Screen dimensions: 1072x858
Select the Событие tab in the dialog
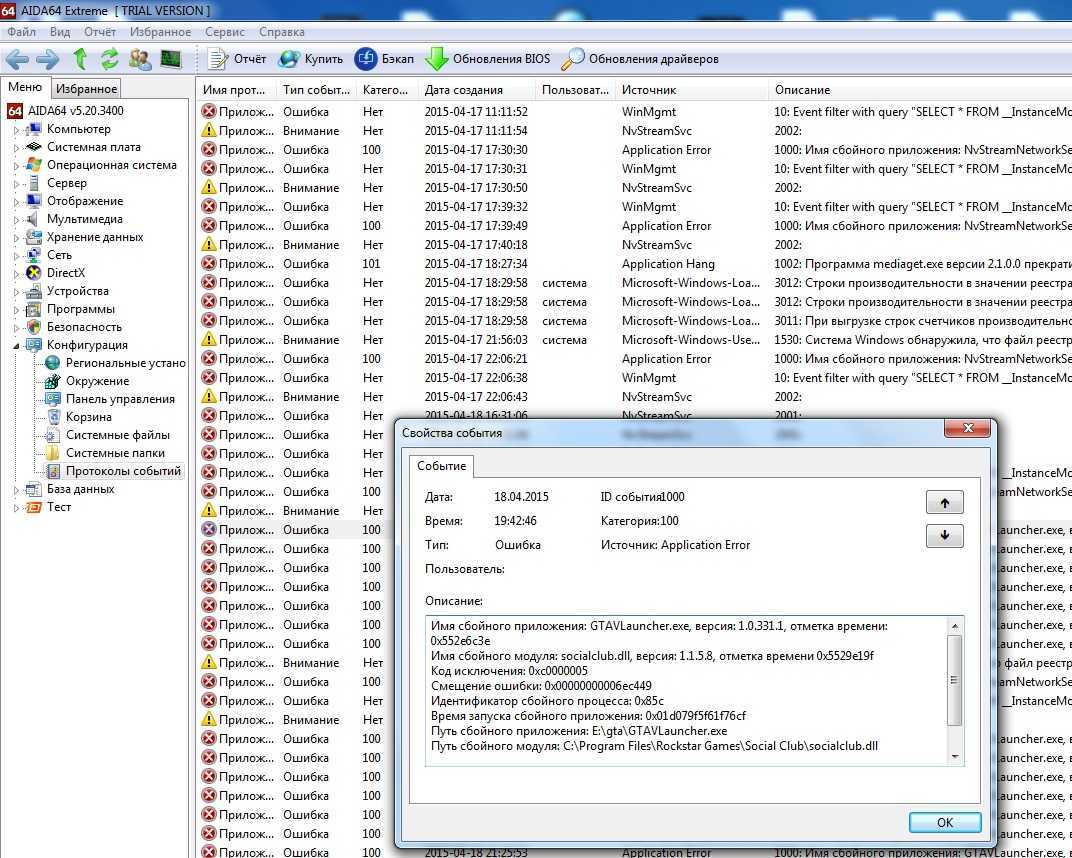point(442,466)
